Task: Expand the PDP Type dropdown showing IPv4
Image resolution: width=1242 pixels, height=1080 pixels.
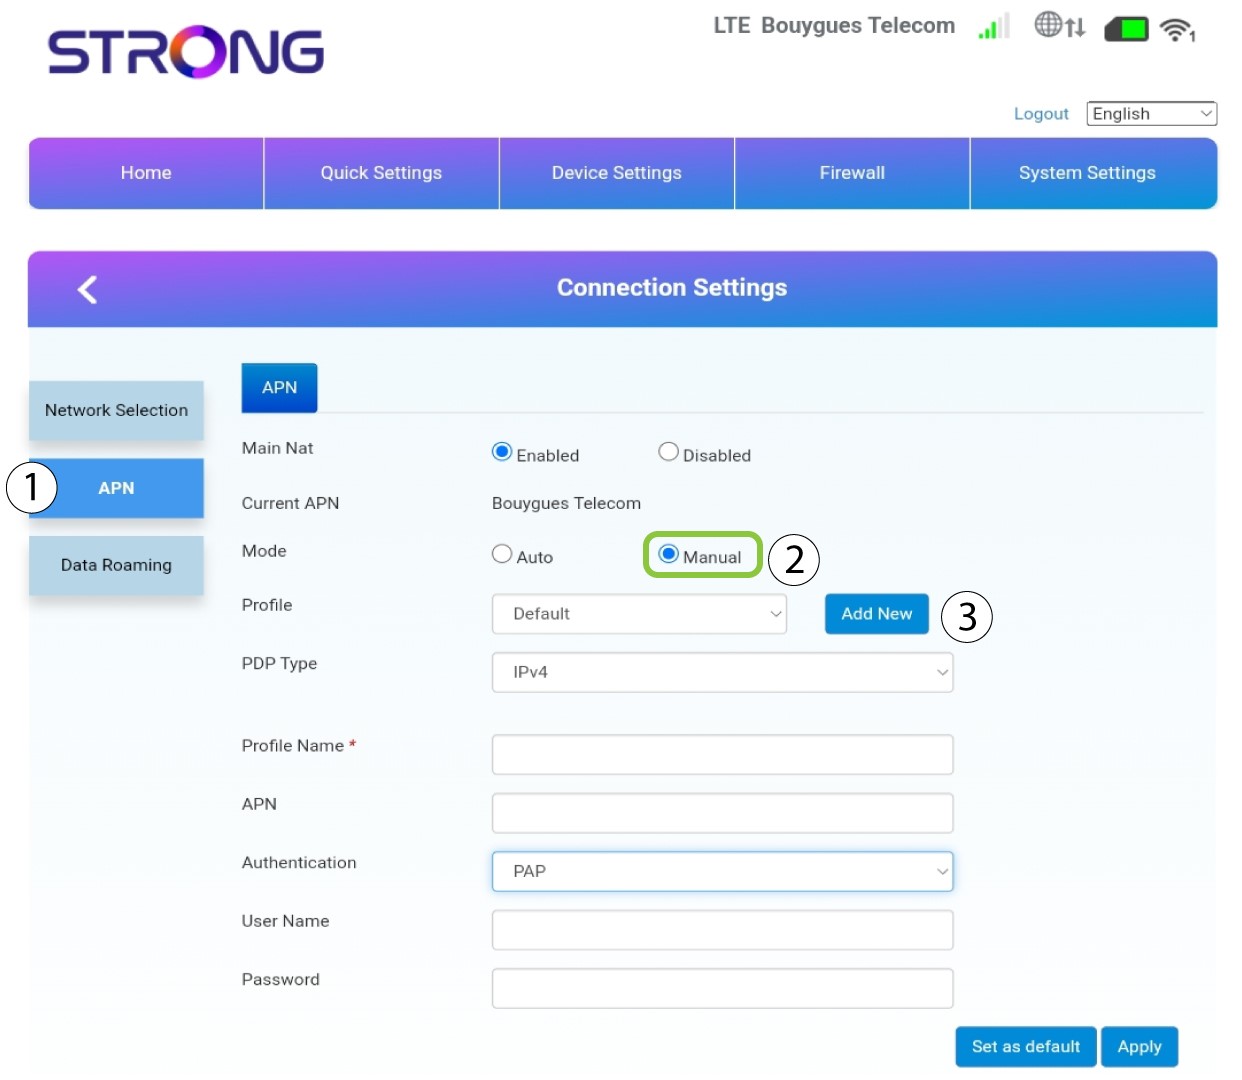Action: [722, 672]
